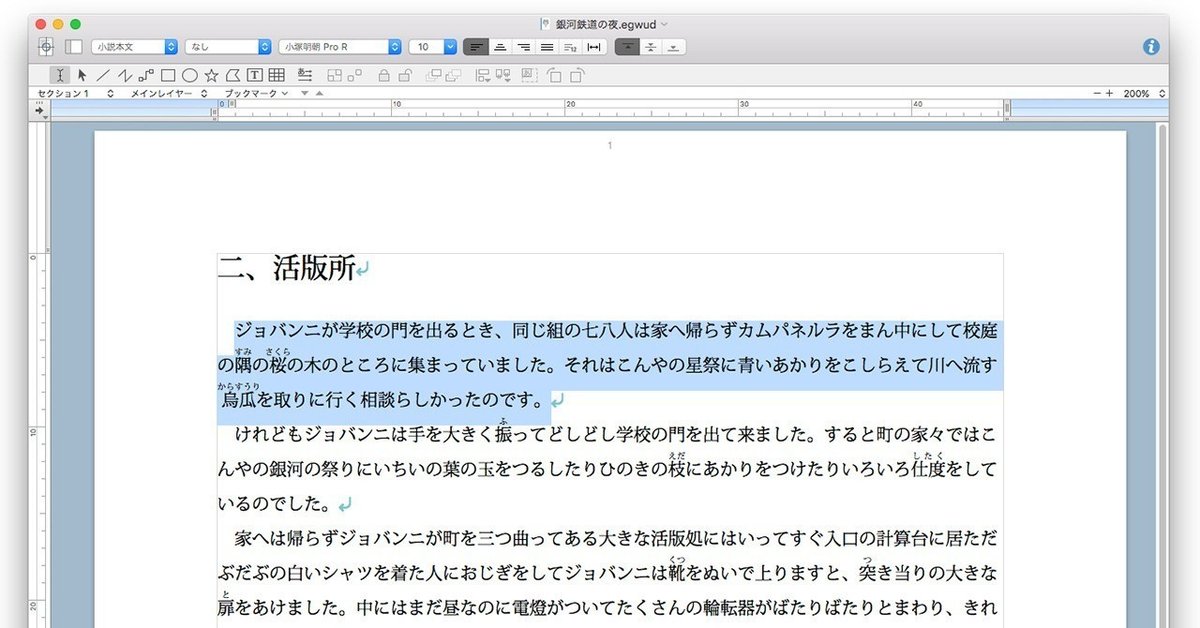
Task: Open the distribute objects dropdown icon
Action: click(505, 75)
